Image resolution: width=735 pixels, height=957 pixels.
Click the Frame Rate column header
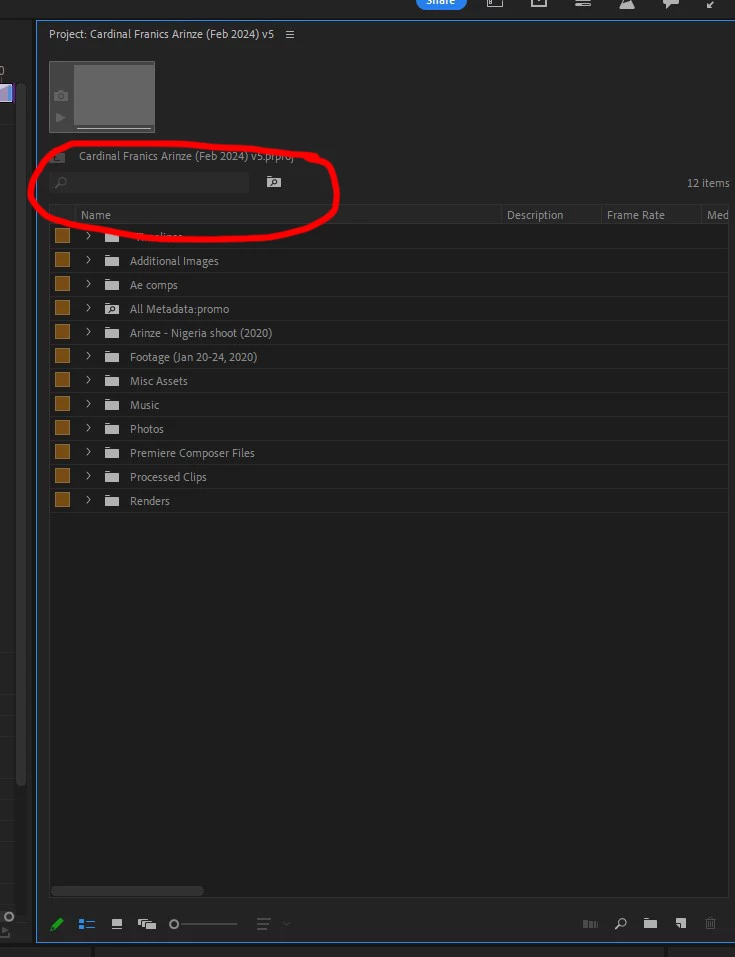(x=651, y=215)
